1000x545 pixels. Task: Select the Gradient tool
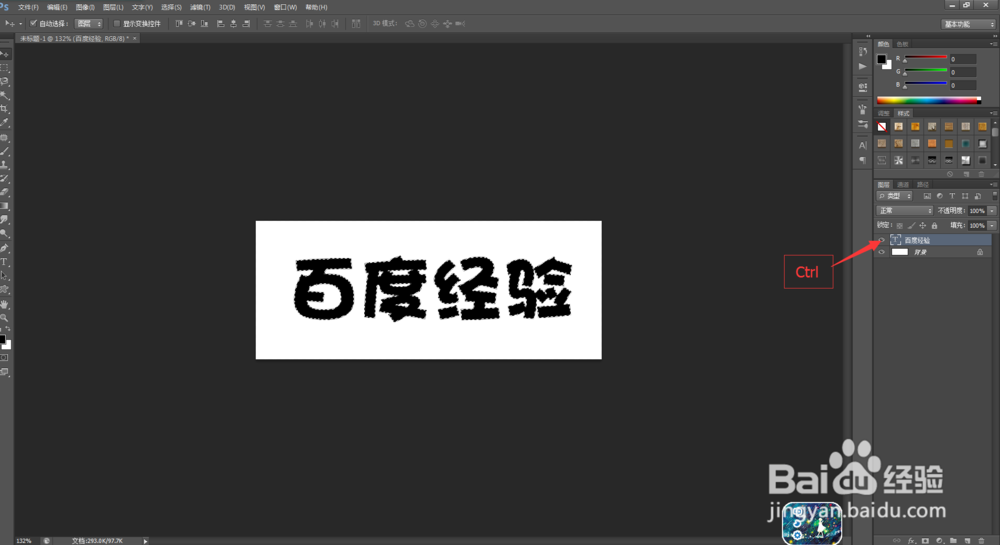coord(4,206)
